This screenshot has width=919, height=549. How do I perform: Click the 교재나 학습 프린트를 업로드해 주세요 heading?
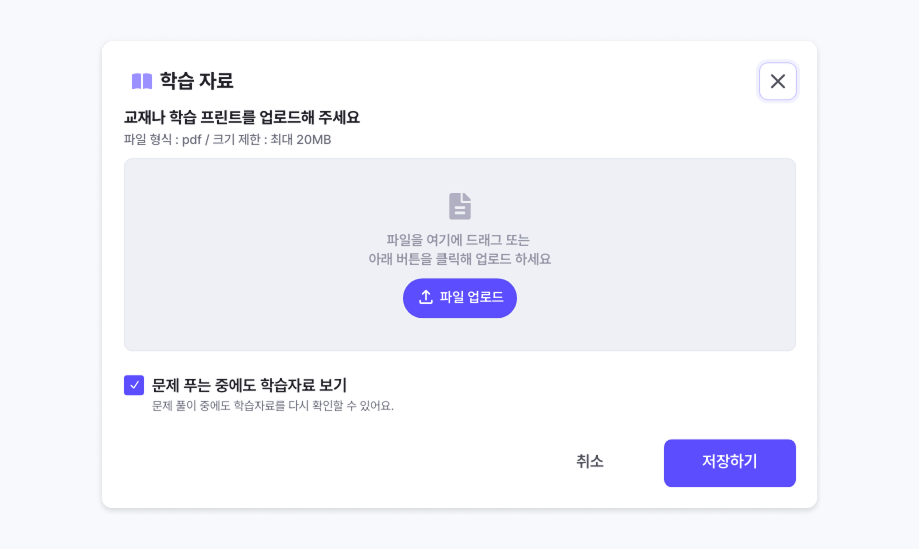pyautogui.click(x=242, y=117)
